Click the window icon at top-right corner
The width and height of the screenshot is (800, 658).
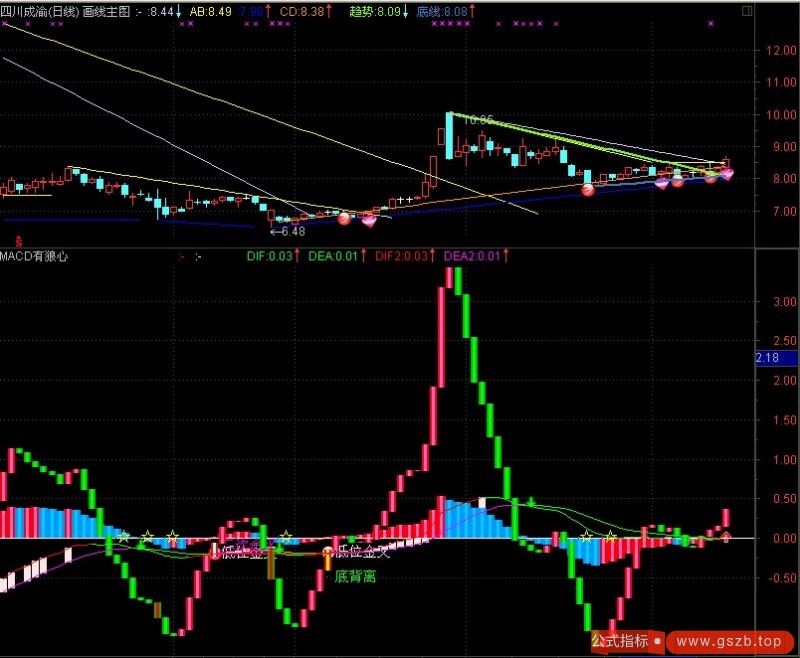747,11
